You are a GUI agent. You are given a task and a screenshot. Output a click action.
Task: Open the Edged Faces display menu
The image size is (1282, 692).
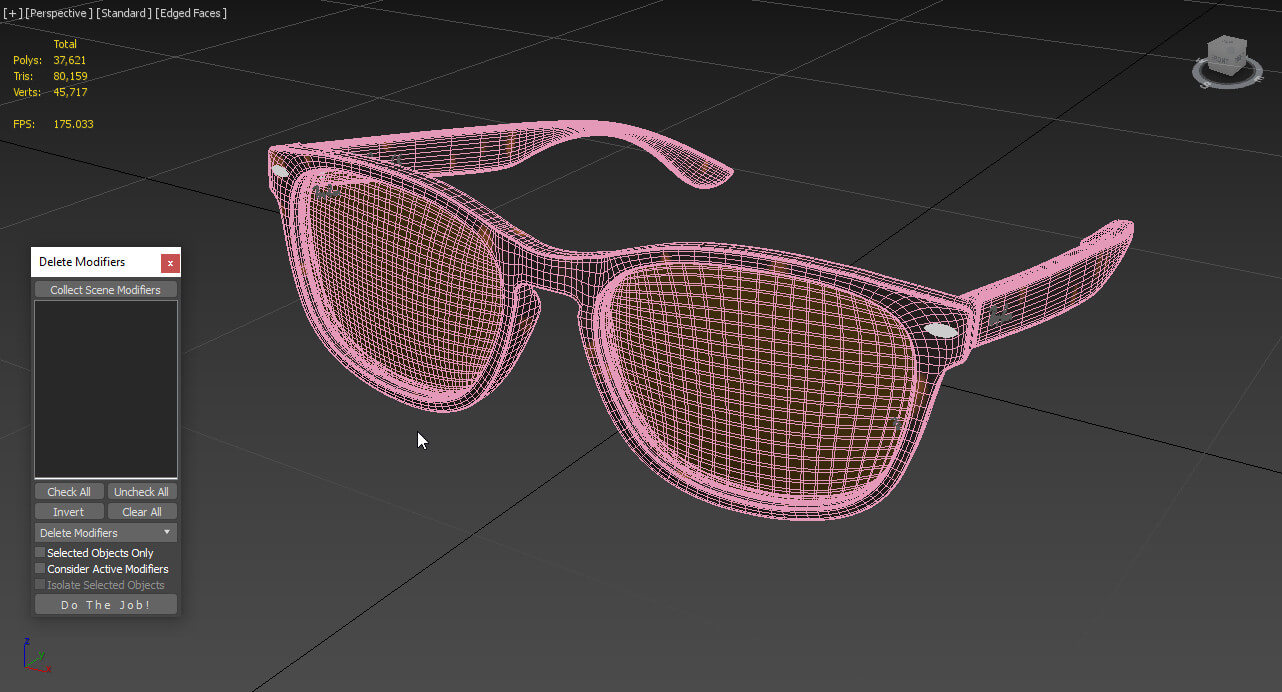[x=192, y=13]
